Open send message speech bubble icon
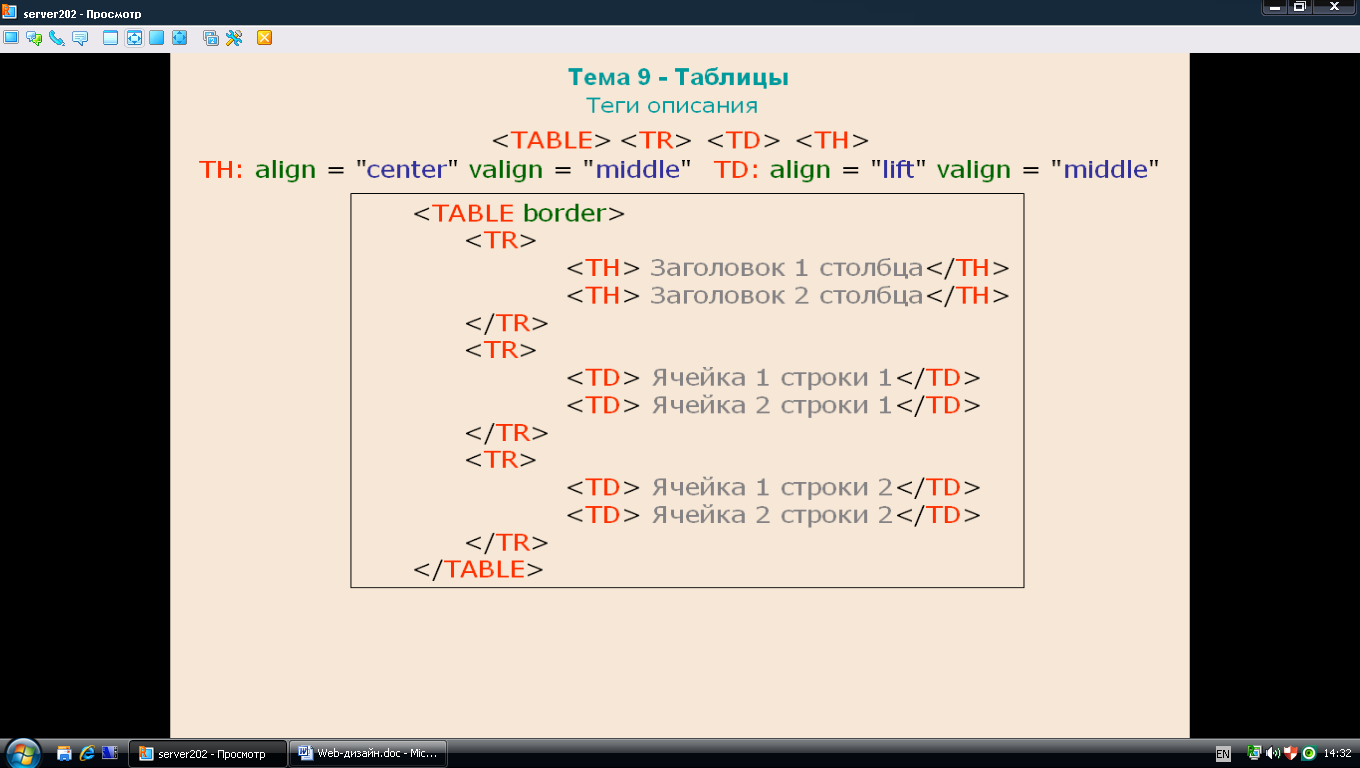This screenshot has height=768, width=1360. point(80,38)
